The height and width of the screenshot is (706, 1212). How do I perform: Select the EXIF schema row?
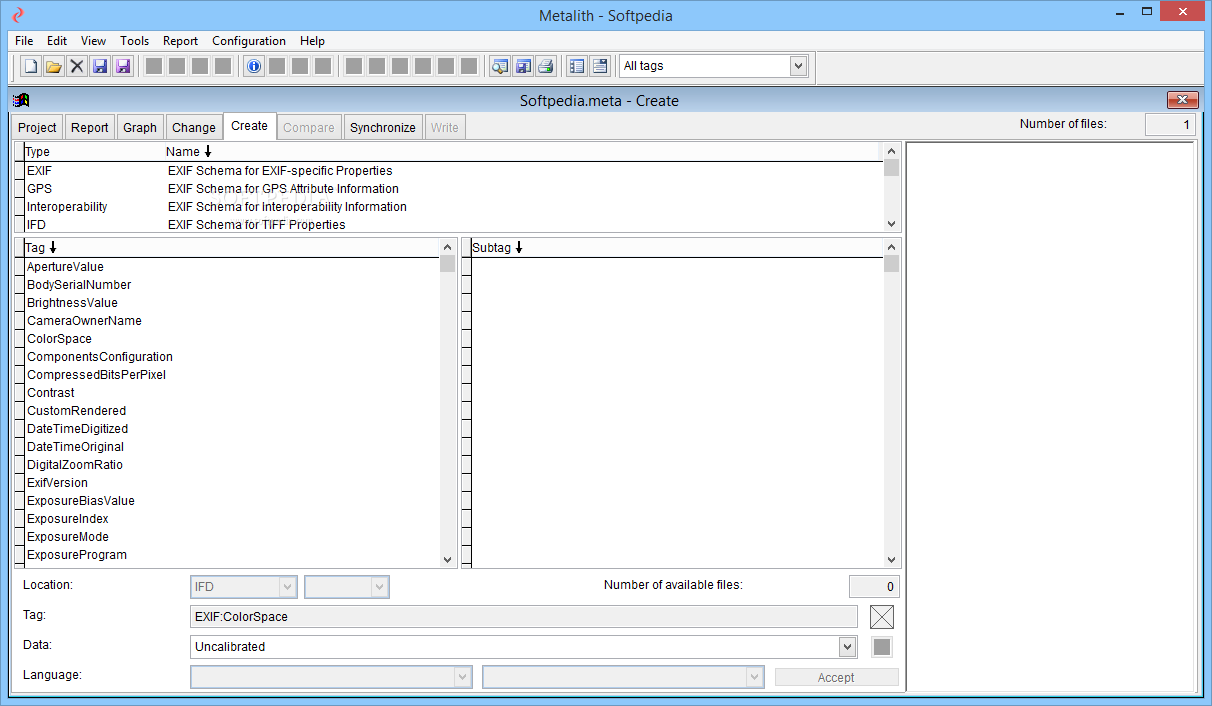(455, 171)
